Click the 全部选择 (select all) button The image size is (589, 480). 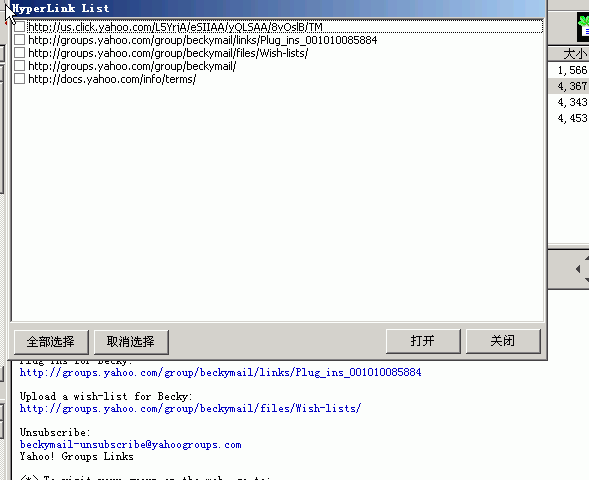pyautogui.click(x=51, y=342)
